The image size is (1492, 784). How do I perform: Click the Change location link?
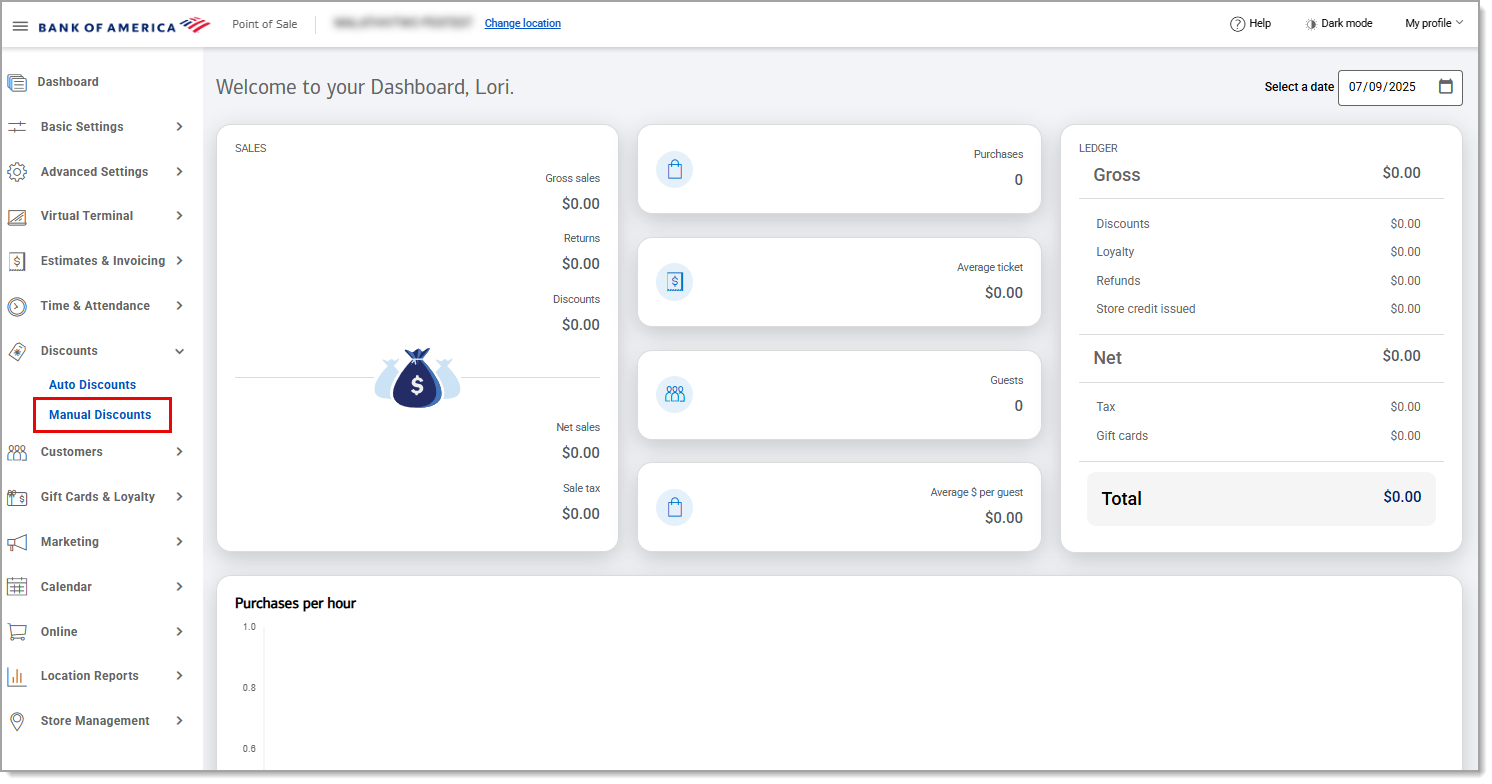pyautogui.click(x=523, y=24)
